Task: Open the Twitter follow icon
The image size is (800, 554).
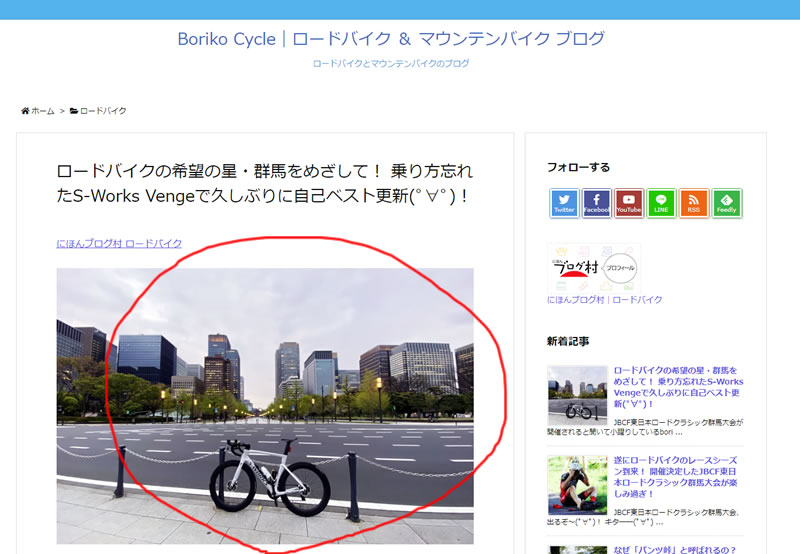Action: pos(564,204)
